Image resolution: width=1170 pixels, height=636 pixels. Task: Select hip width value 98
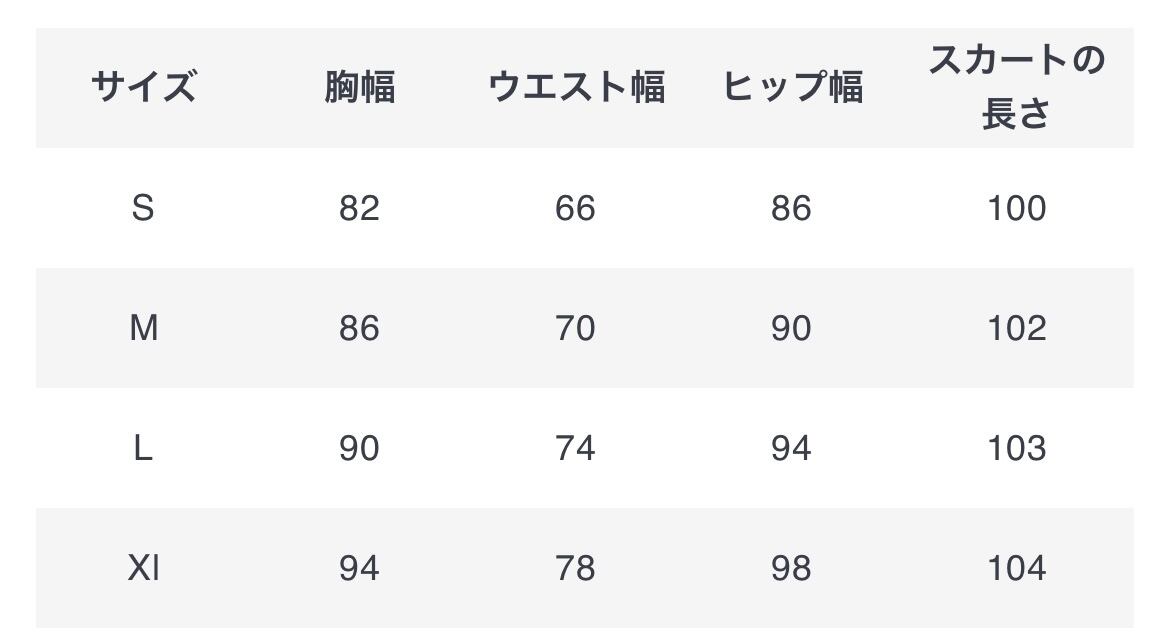tap(791, 568)
